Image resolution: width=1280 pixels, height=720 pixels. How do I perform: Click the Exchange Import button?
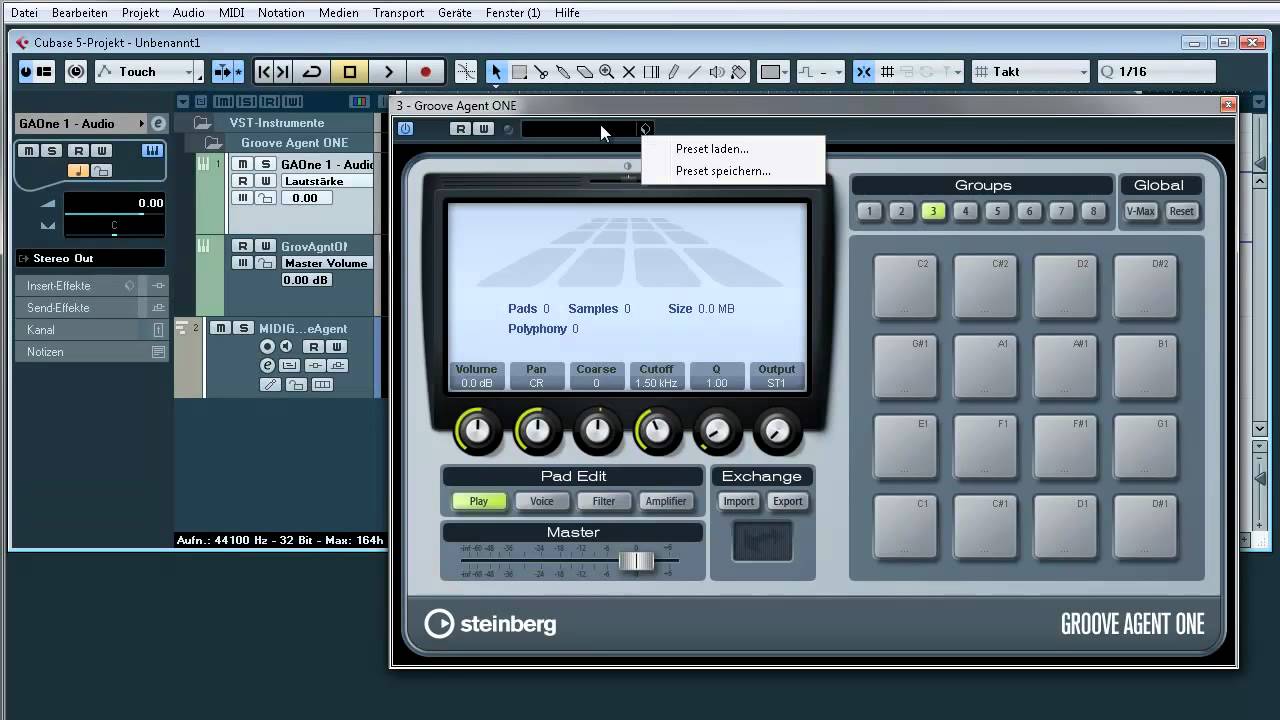click(x=739, y=501)
